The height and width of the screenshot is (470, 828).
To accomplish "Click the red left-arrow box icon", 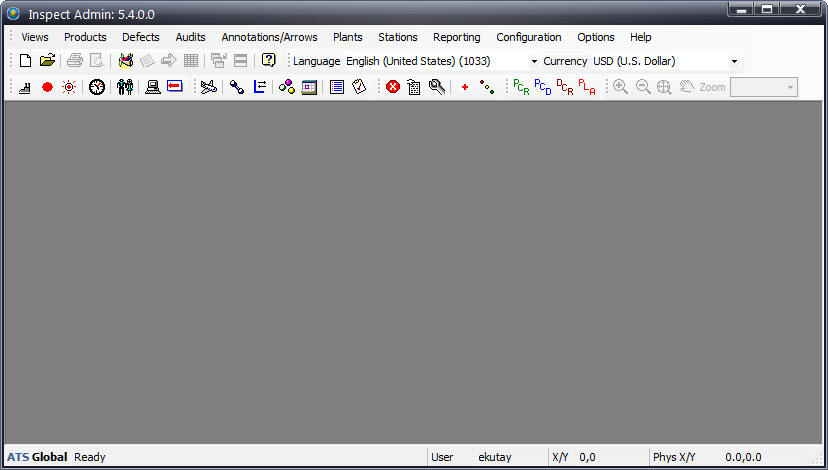I will point(175,86).
